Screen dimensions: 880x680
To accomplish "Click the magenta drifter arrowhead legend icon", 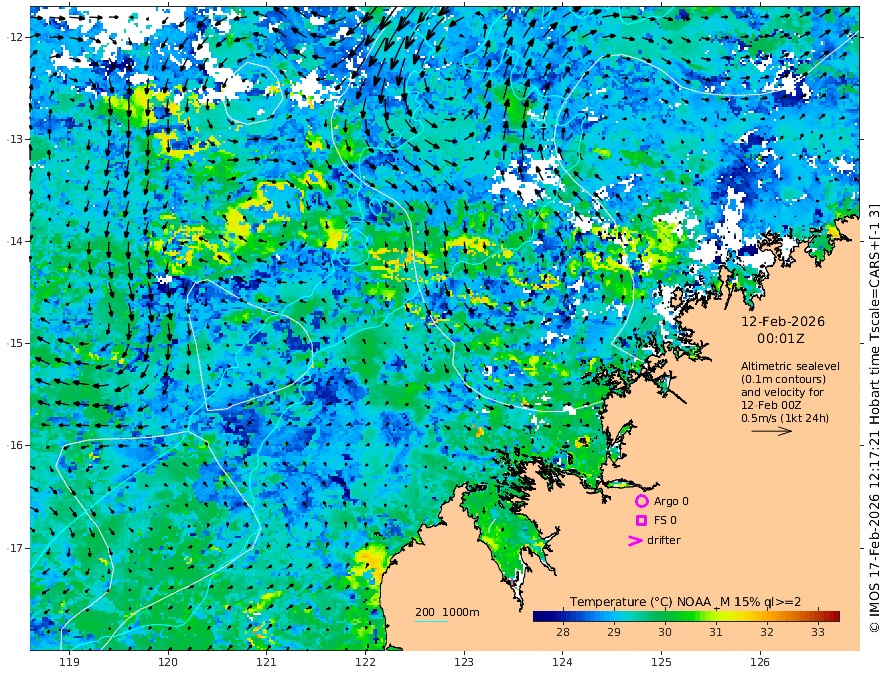I will coord(635,540).
